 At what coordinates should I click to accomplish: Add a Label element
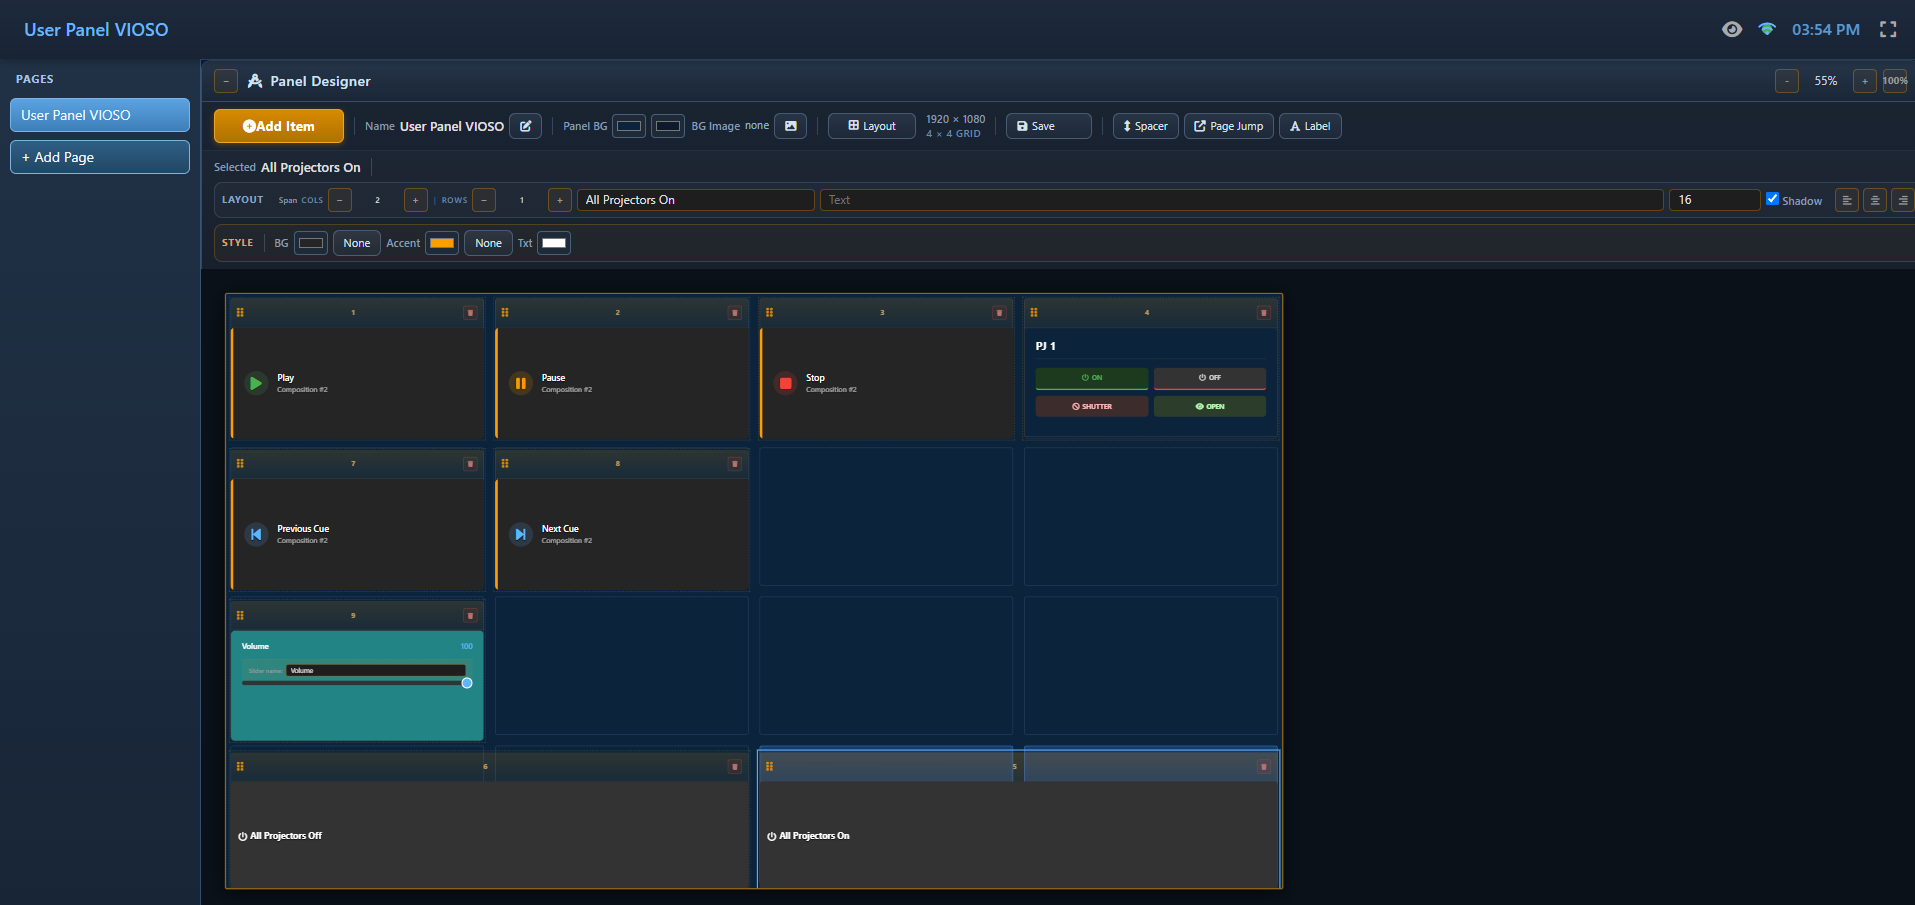click(1310, 126)
